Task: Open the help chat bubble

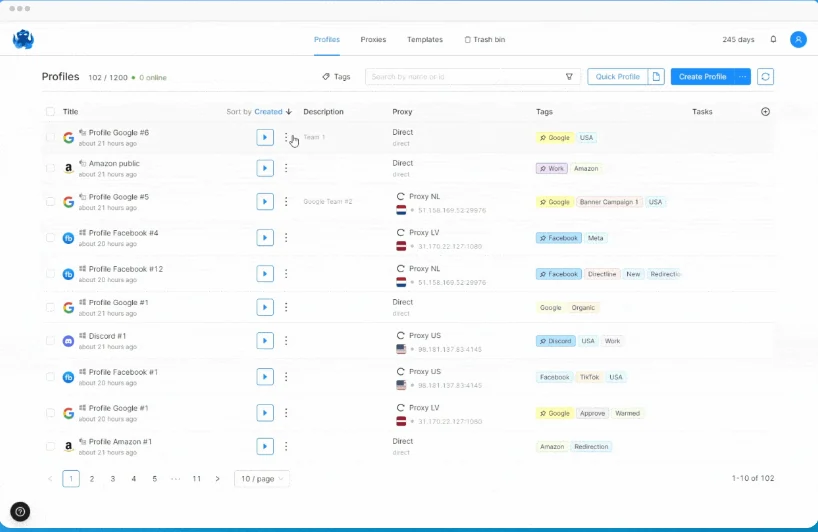Action: [x=20, y=512]
